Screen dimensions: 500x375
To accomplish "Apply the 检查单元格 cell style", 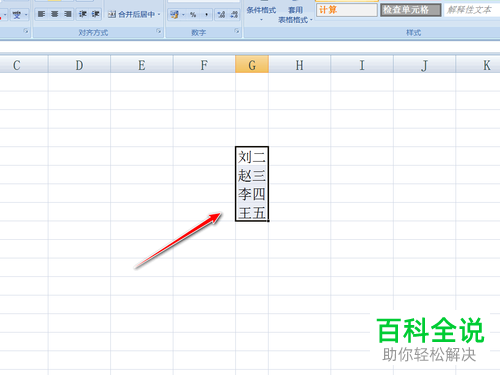I will 411,10.
